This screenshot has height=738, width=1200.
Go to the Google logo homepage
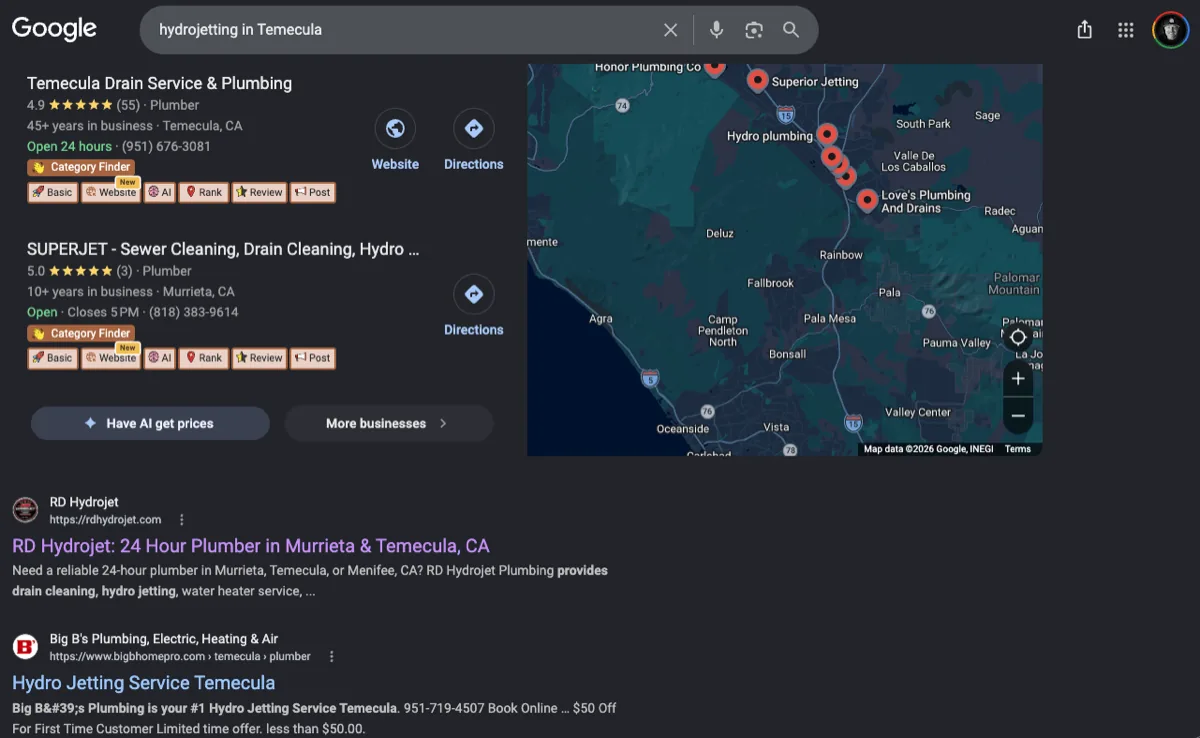pyautogui.click(x=54, y=29)
